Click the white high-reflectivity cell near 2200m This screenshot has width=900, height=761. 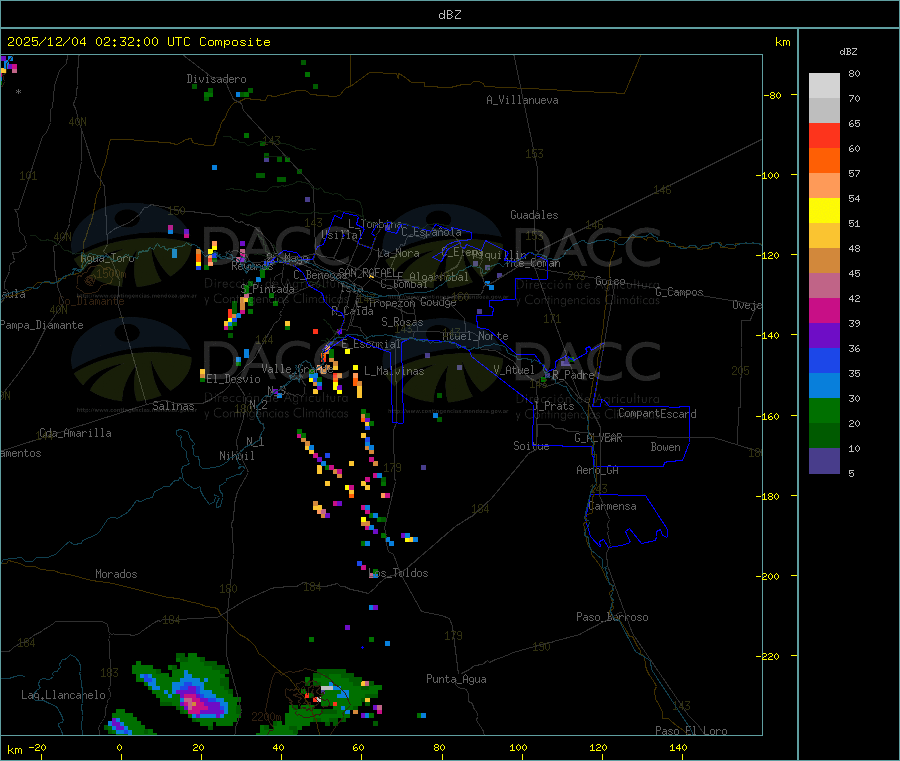point(327,688)
